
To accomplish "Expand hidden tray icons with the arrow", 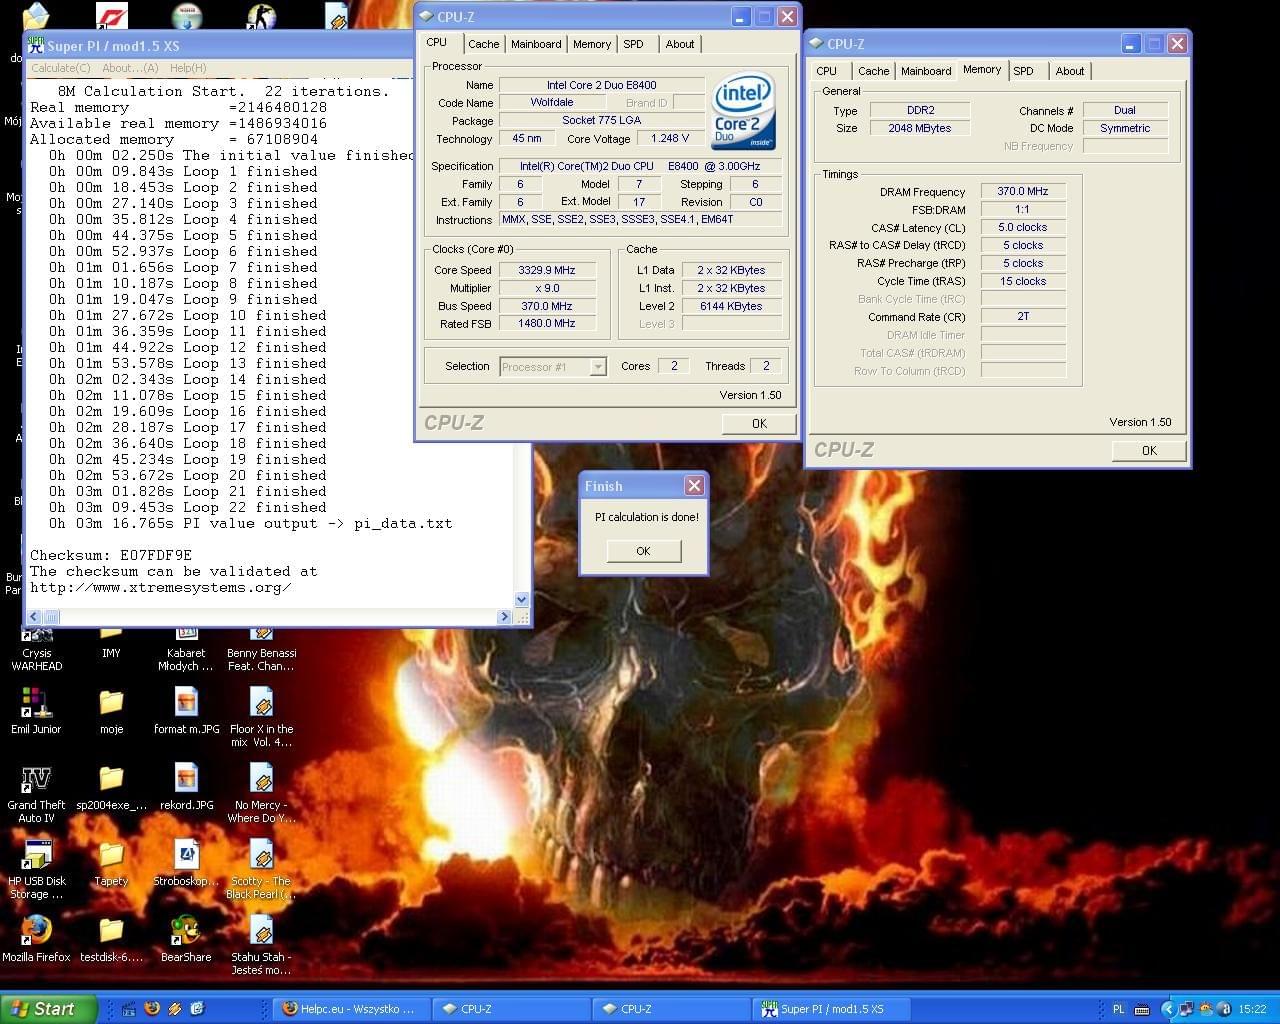I will click(x=1168, y=1009).
